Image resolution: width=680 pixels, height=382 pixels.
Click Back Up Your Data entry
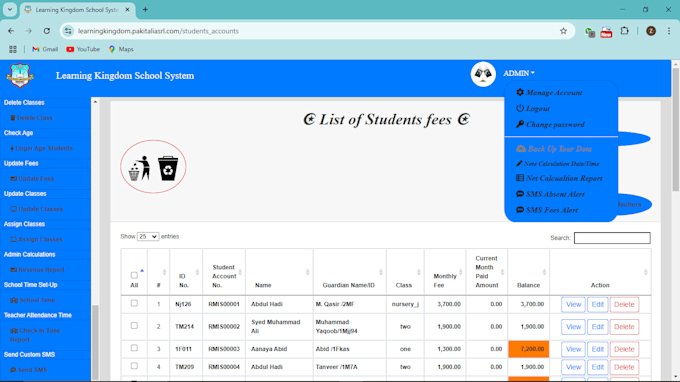point(559,149)
